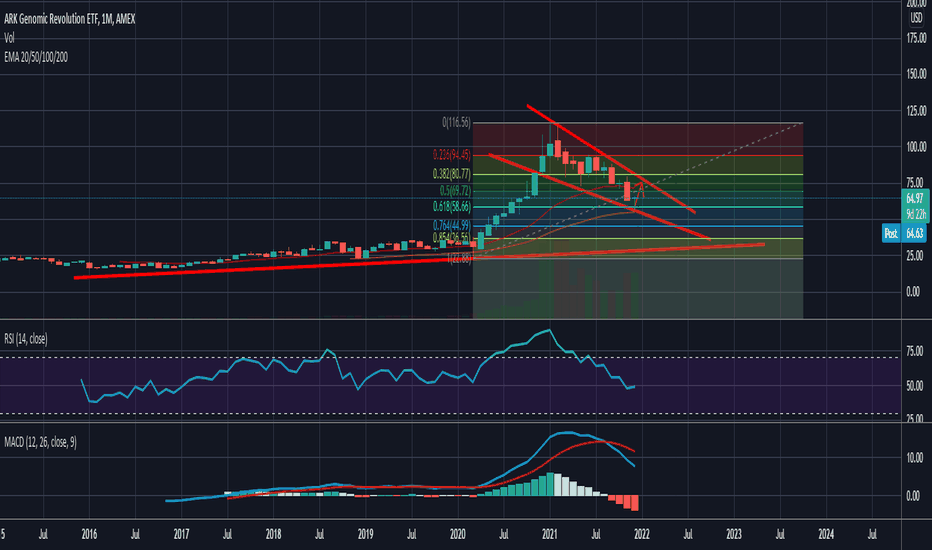Select Fibonacci level 0.5(69.72) label
This screenshot has width=932, height=550.
tap(455, 191)
